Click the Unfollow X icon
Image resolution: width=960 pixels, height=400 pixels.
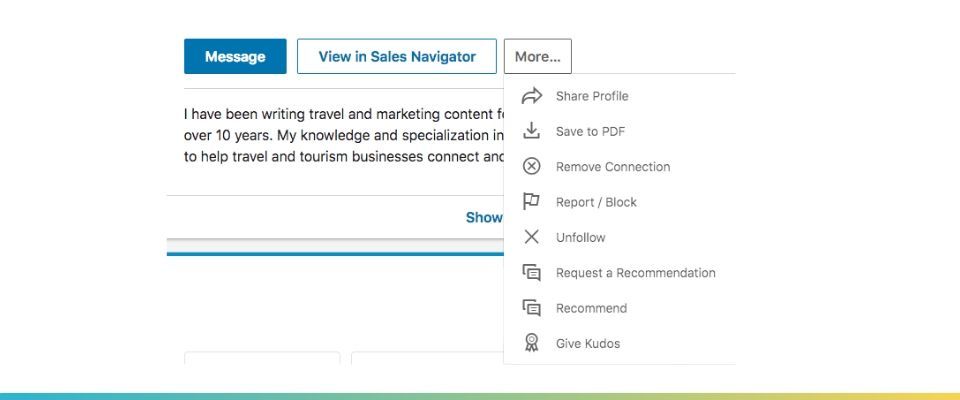pos(531,237)
